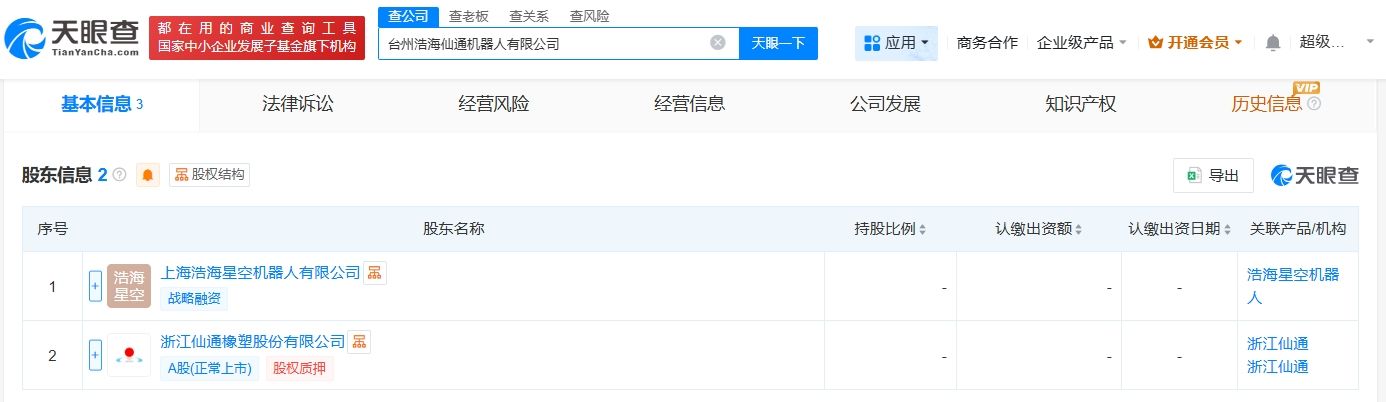Click the red promotional banner in header
This screenshot has height=402, width=1386.
(257, 38)
